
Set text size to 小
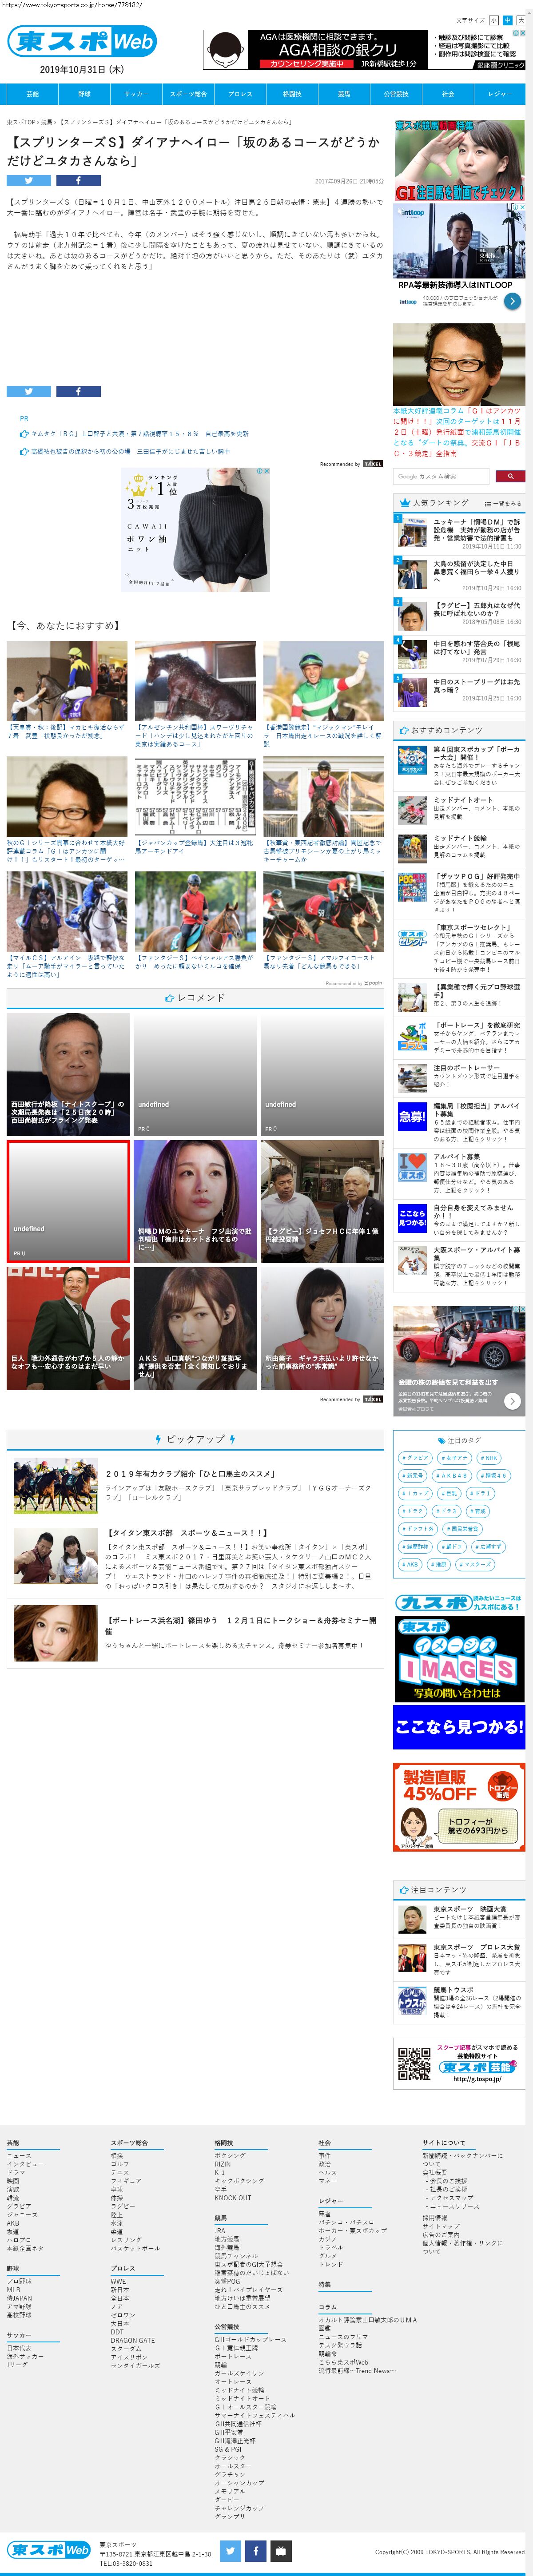[x=493, y=20]
